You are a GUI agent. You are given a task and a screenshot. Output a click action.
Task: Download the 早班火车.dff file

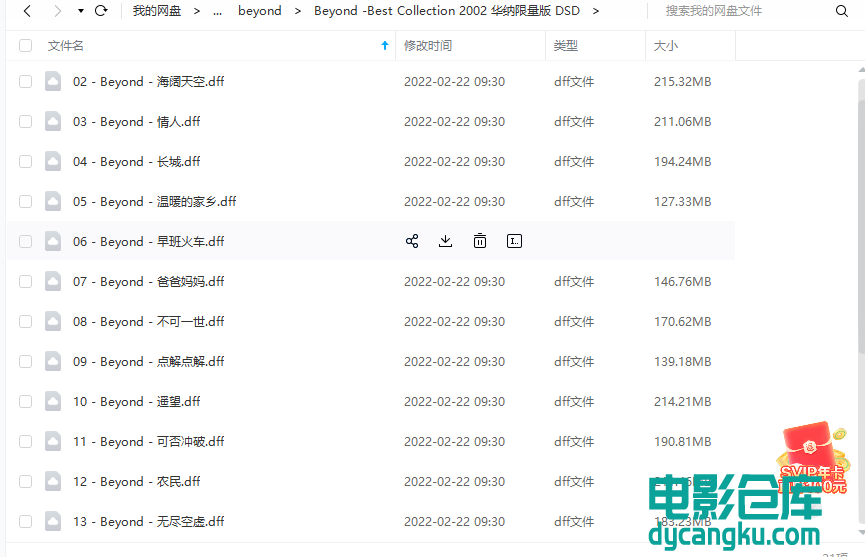[x=445, y=241]
